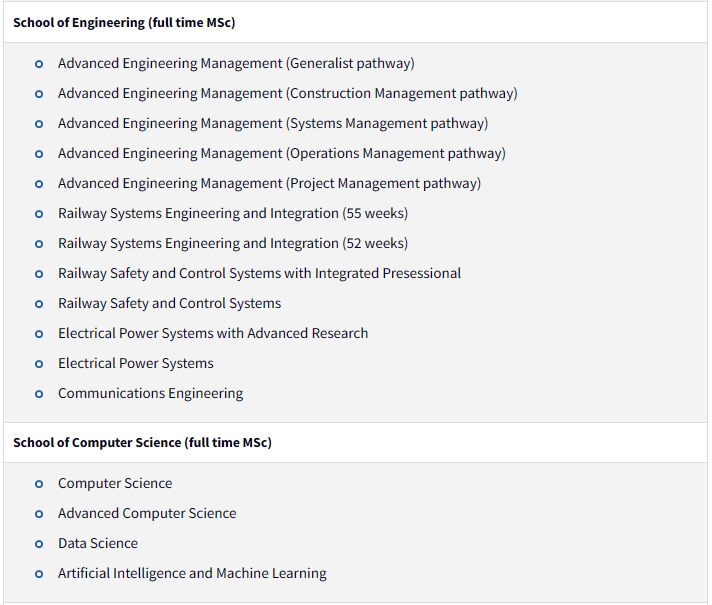712x605 pixels.
Task: Select the Project Management pathway course
Action: 269,183
